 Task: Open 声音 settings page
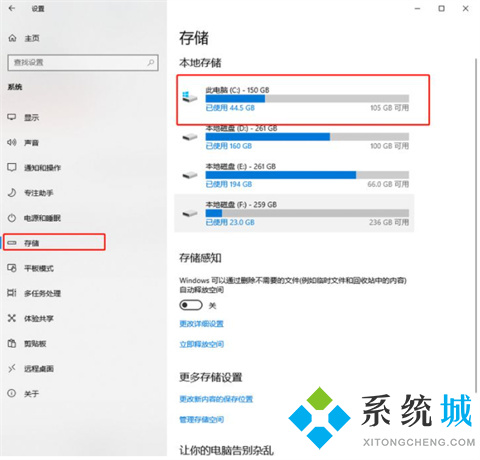coord(32,143)
